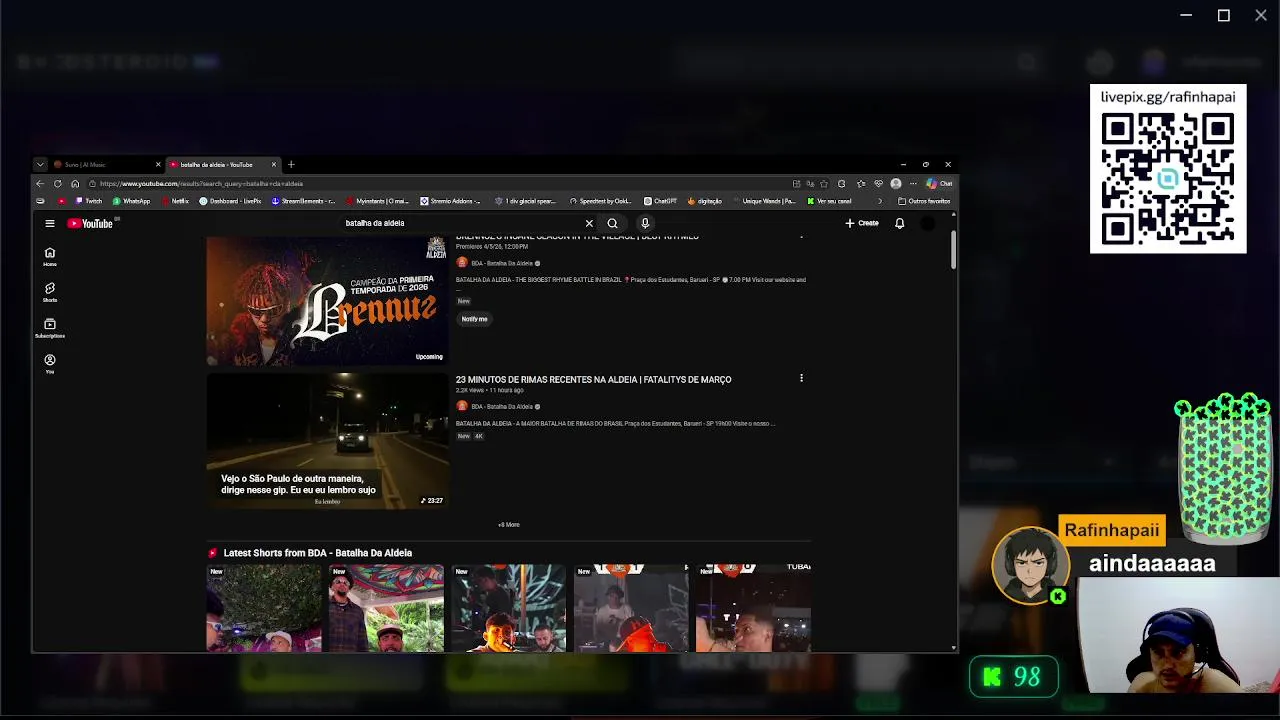Screen dimensions: 1280x720
Task: Open the Short labeled TUBA
Action: [x=753, y=608]
